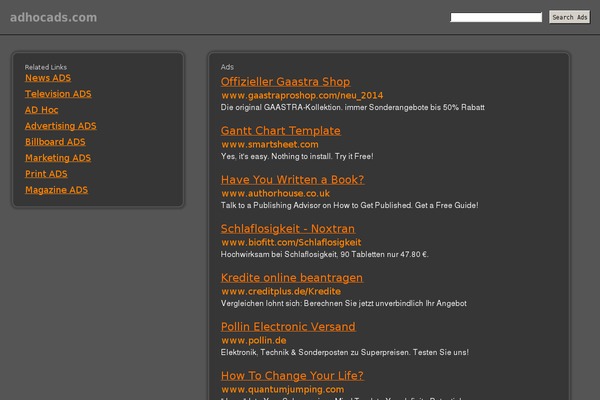This screenshot has width=600, height=400.
Task: Open the Magazine ADS related link
Action: [x=56, y=190]
